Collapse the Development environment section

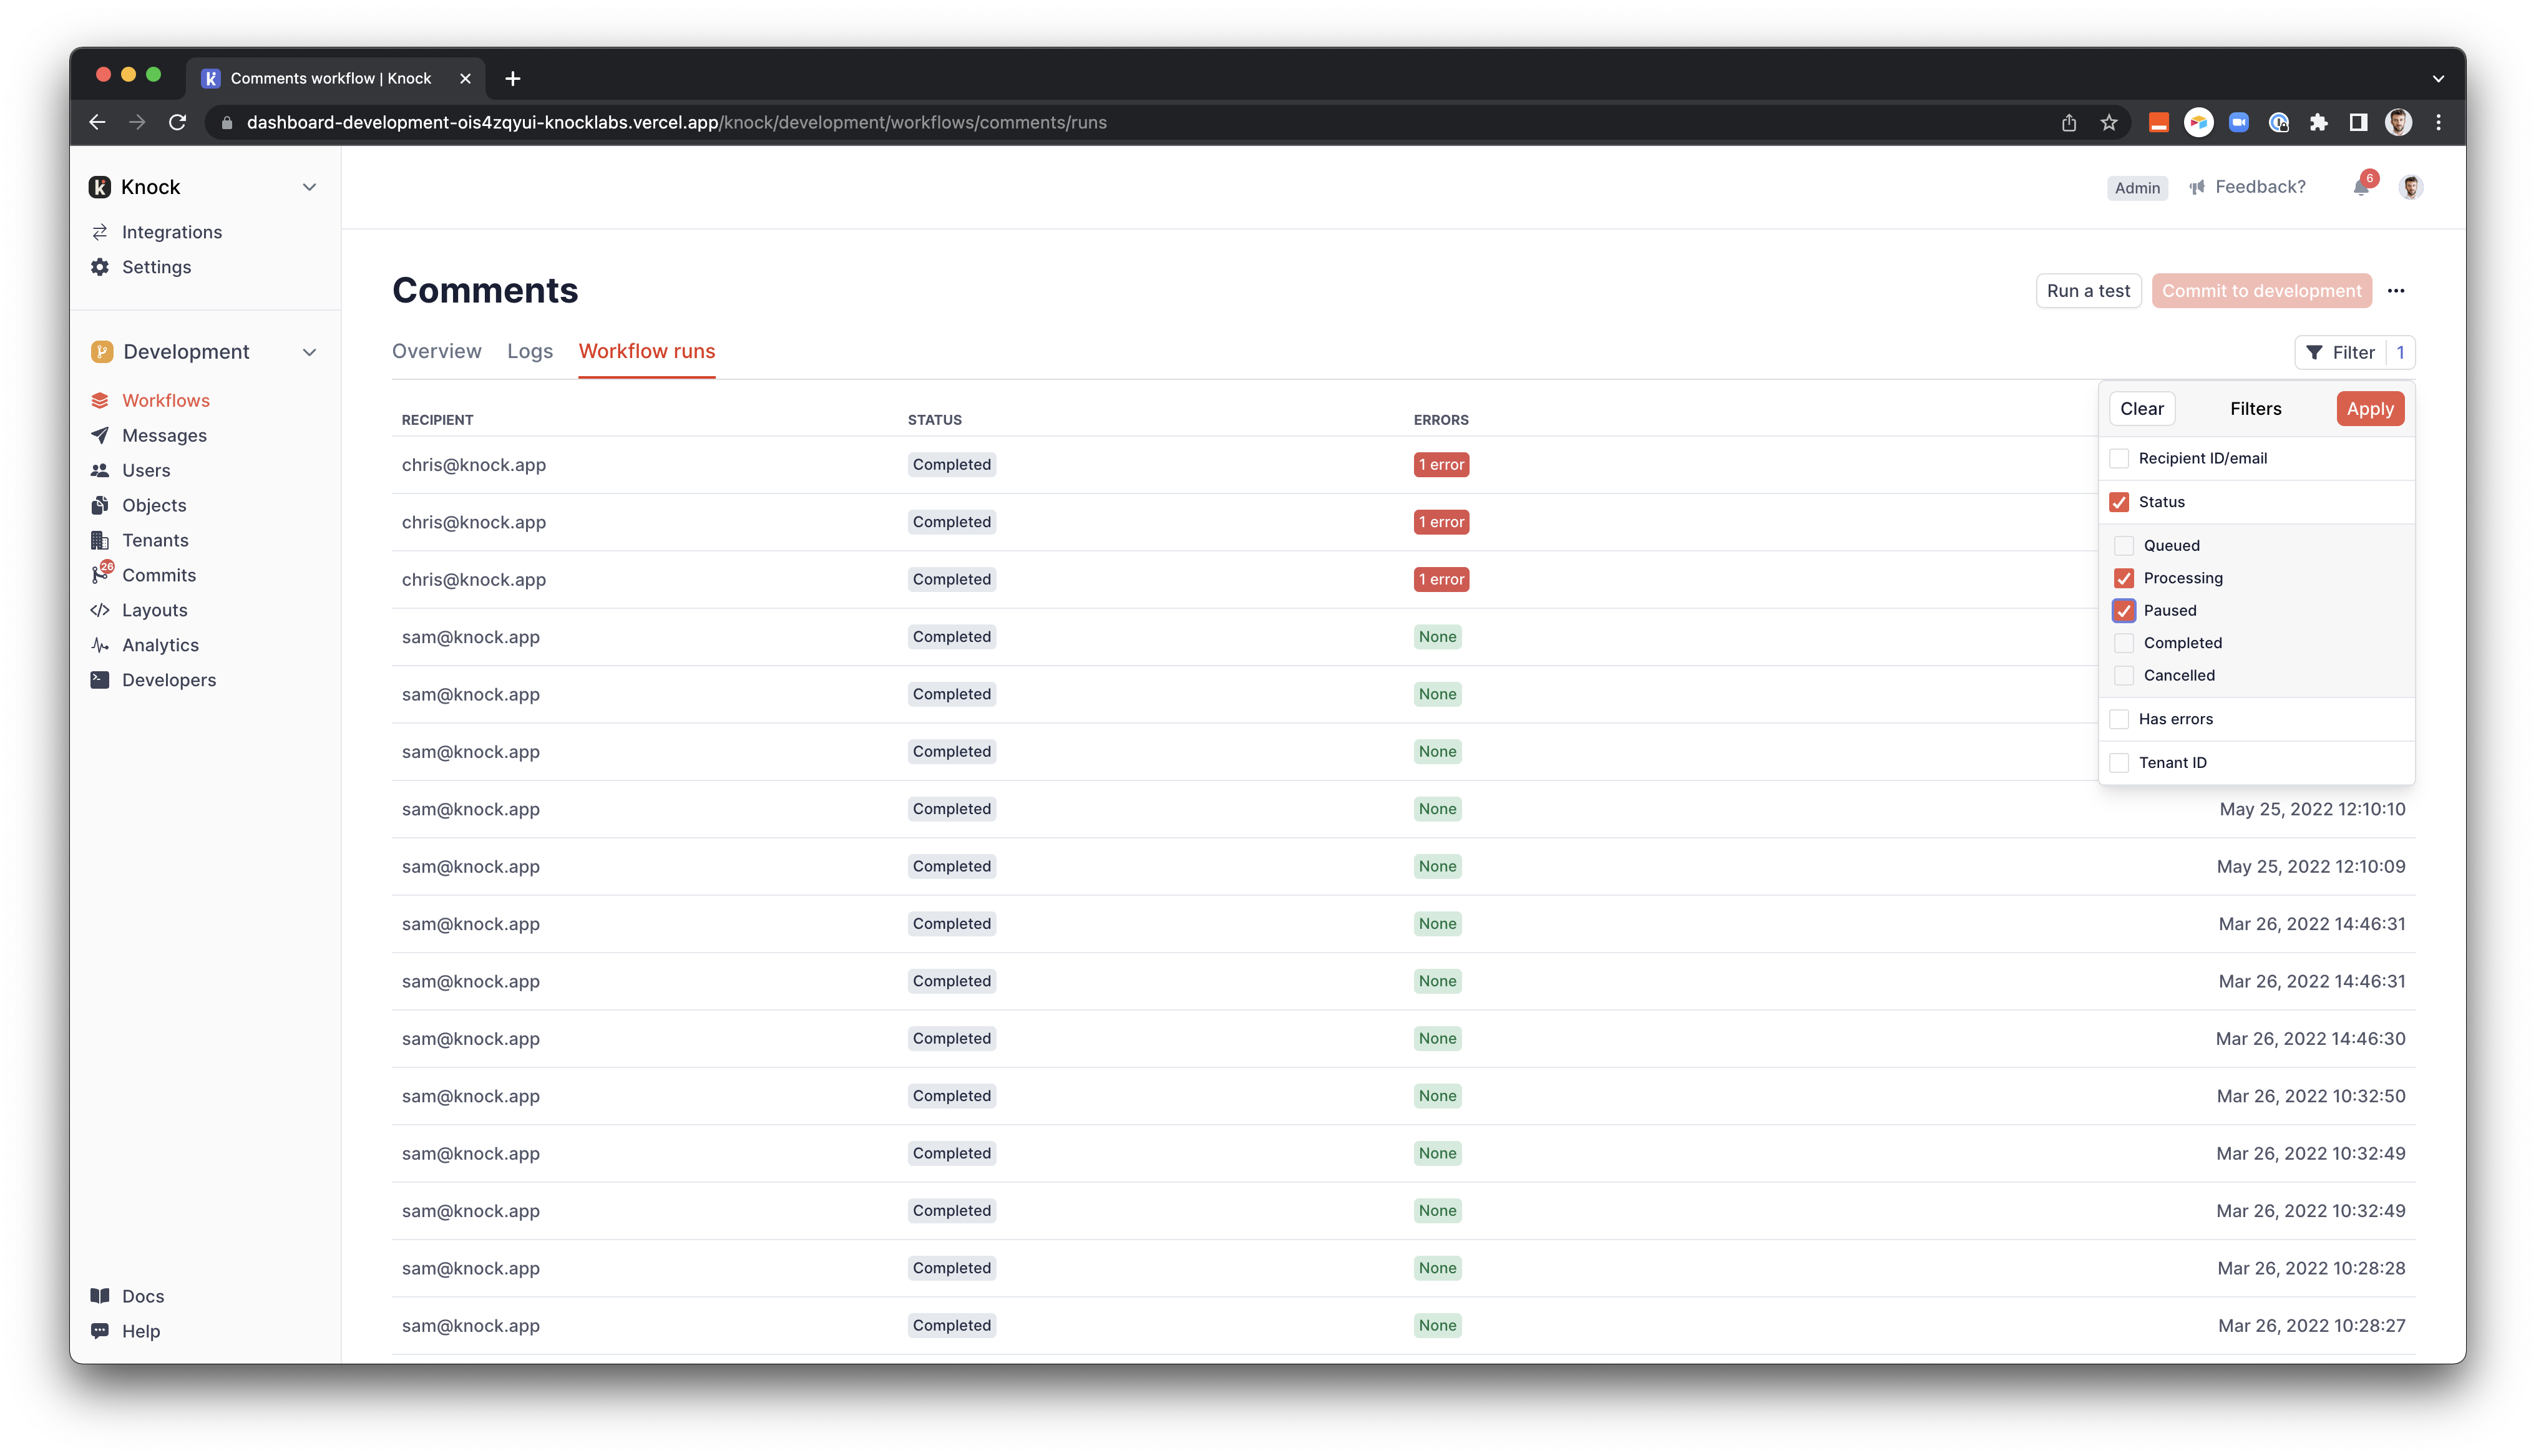click(x=309, y=351)
